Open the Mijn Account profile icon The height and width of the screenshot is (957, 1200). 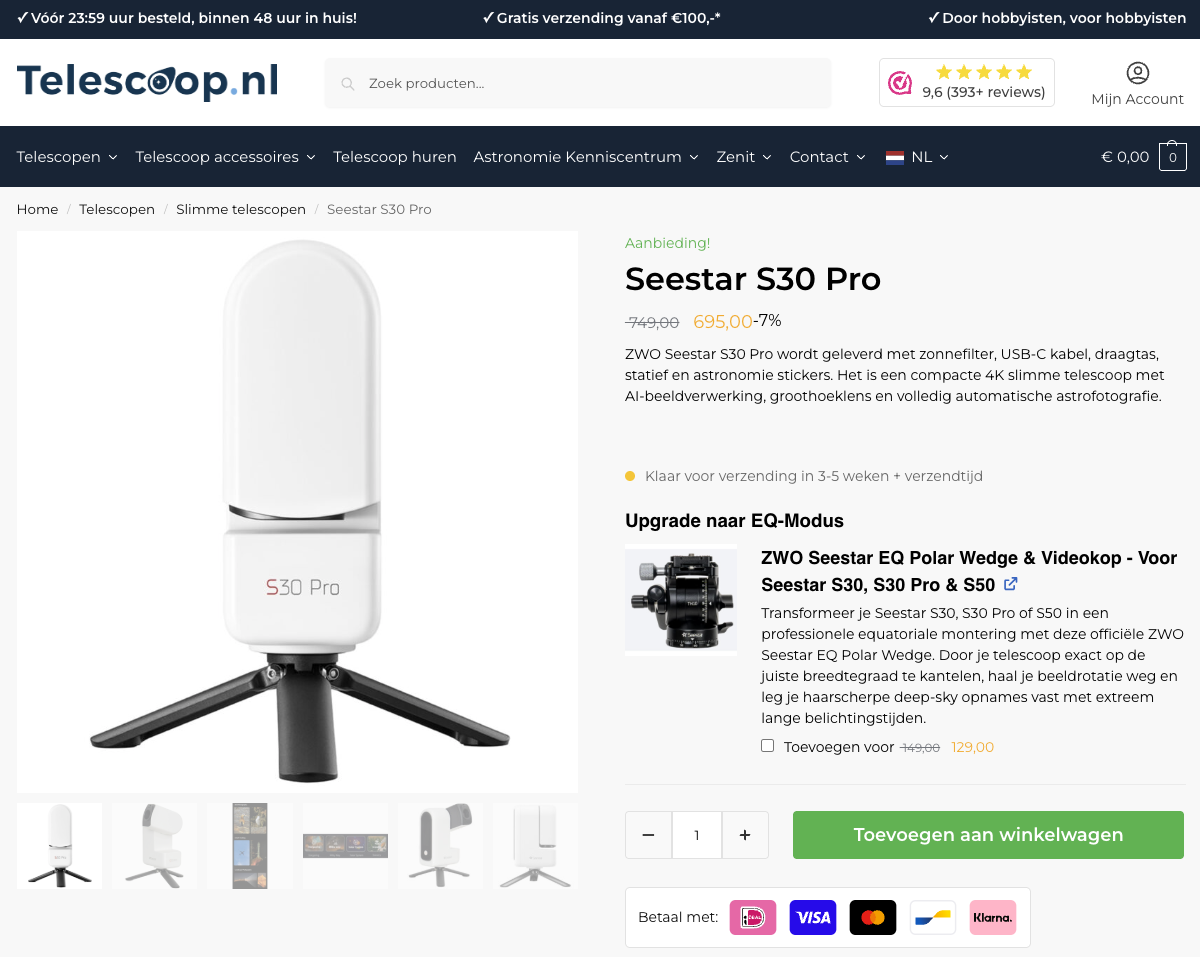click(1137, 73)
